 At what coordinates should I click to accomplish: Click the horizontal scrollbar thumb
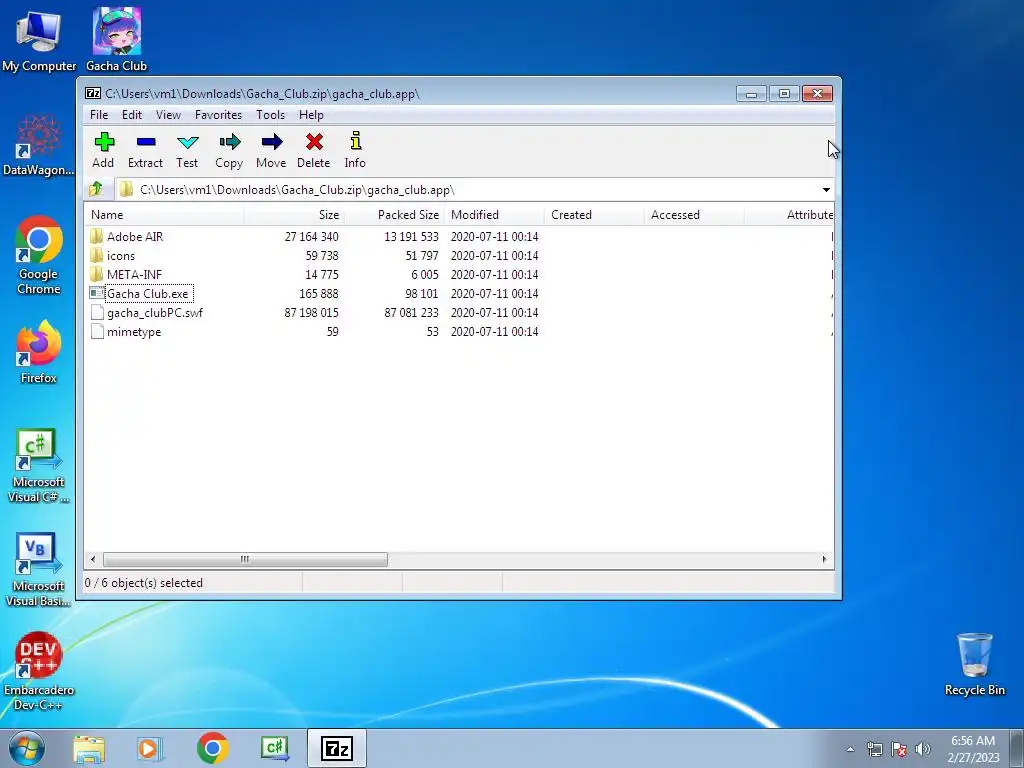click(245, 560)
